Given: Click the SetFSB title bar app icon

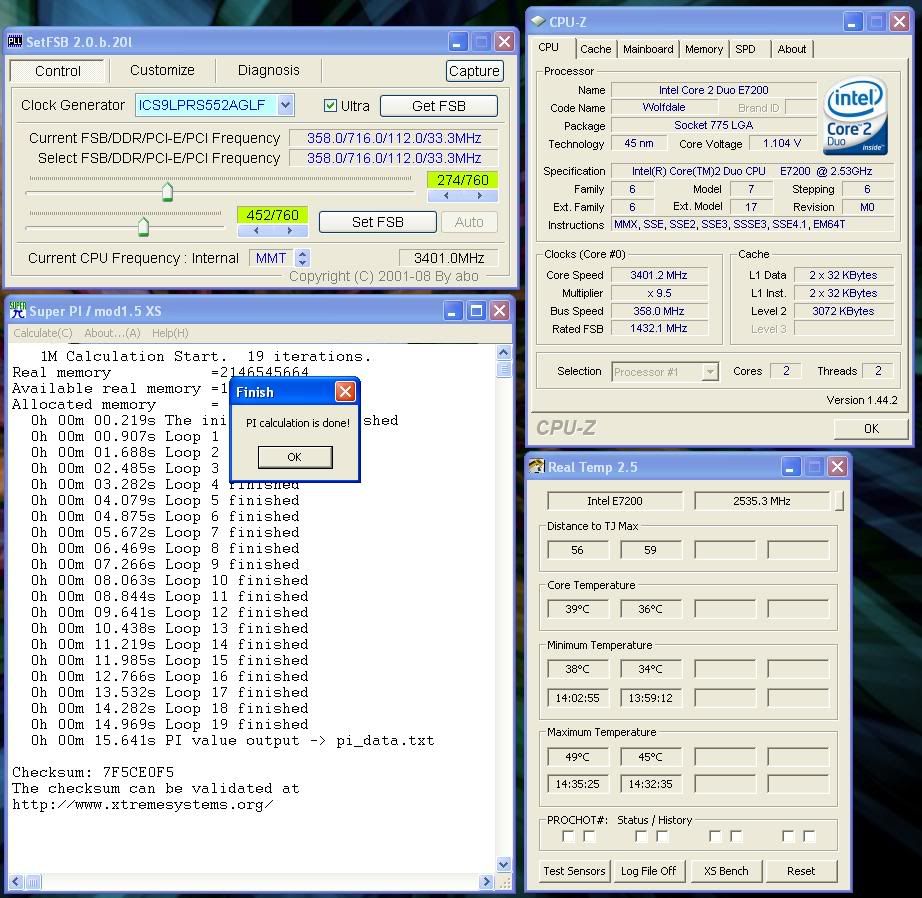Looking at the screenshot, I should [x=15, y=41].
